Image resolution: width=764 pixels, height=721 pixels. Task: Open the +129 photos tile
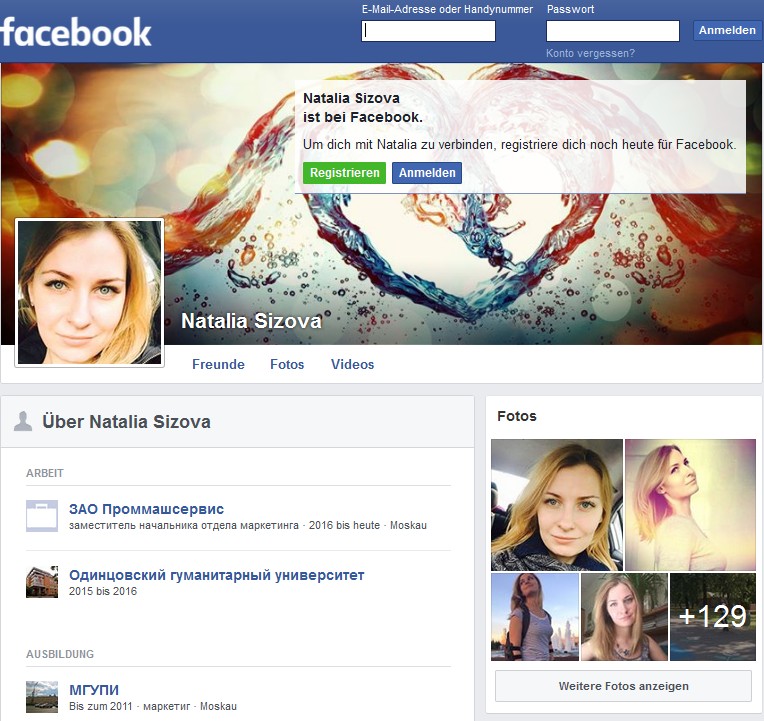712,617
